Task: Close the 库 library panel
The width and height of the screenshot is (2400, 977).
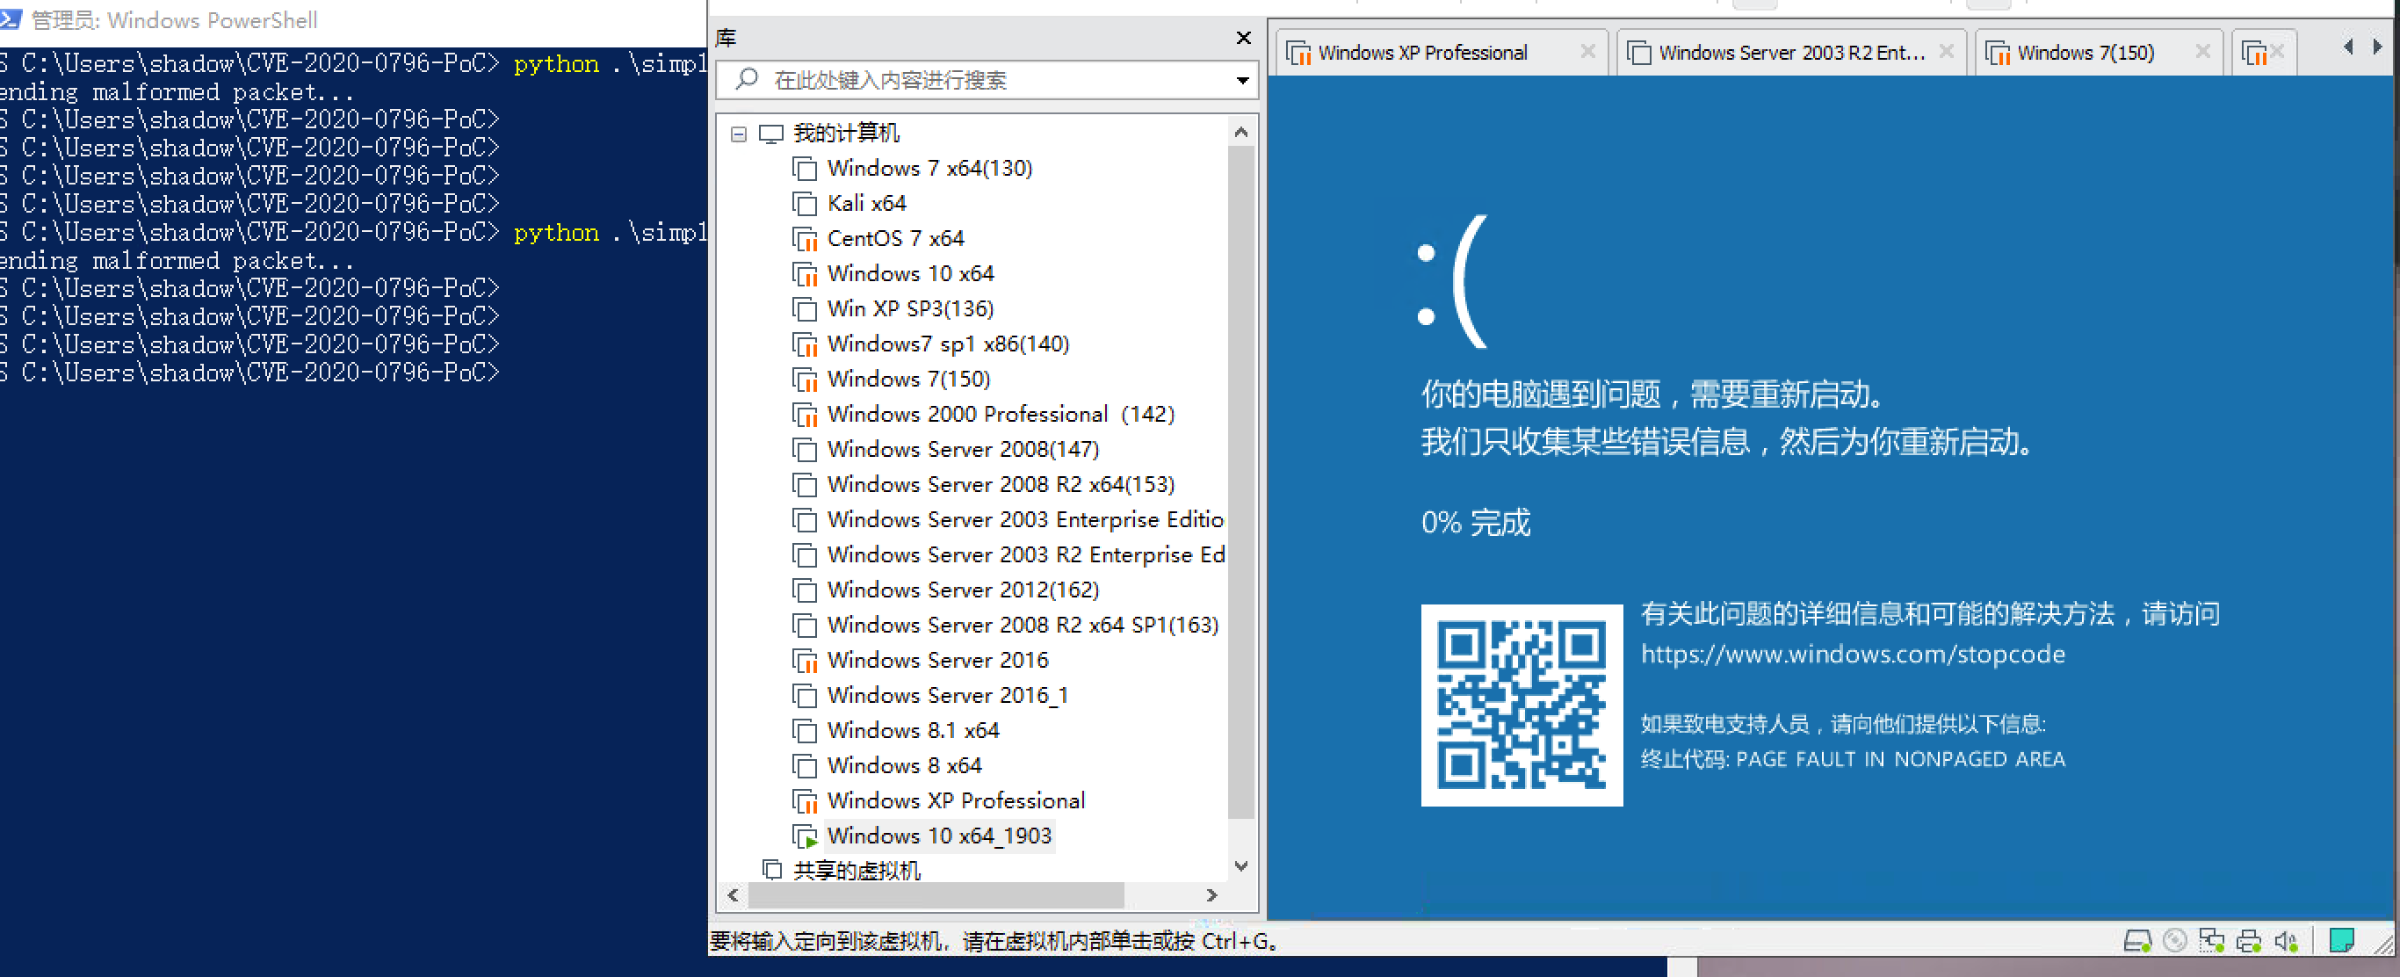Action: coord(1243,38)
